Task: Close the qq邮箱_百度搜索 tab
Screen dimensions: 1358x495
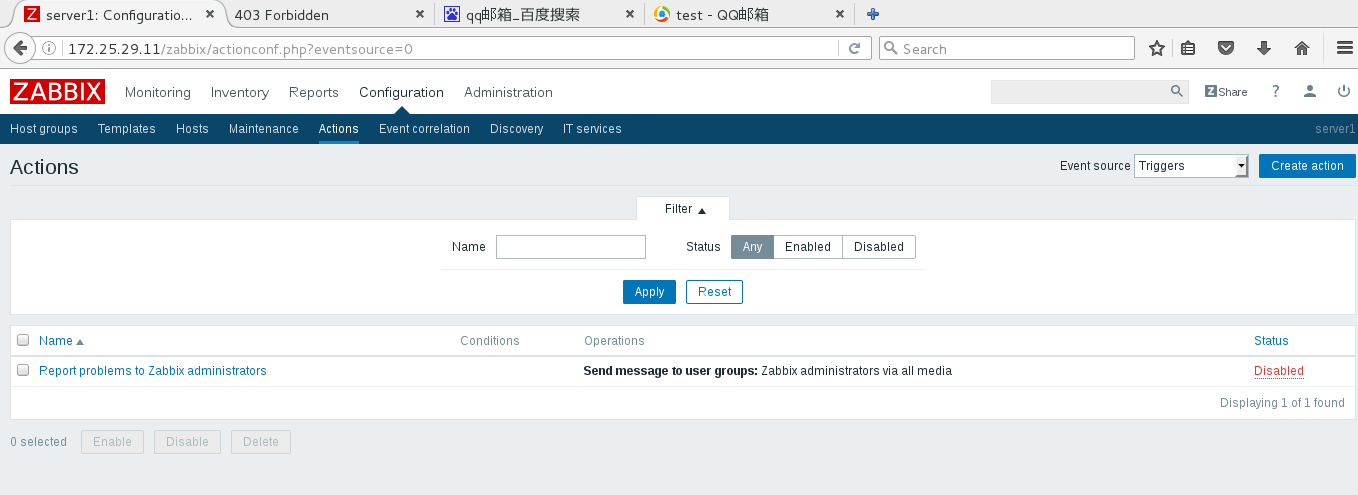Action: pyautogui.click(x=629, y=15)
